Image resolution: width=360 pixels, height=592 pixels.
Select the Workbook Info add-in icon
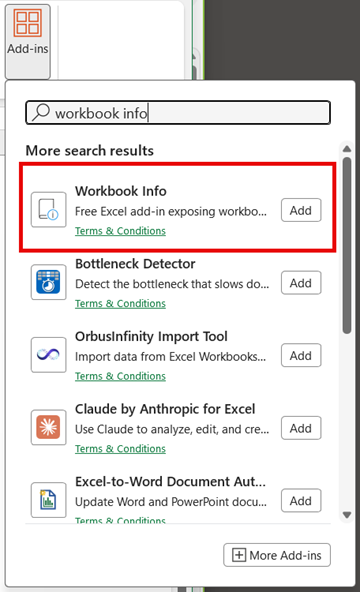(49, 210)
